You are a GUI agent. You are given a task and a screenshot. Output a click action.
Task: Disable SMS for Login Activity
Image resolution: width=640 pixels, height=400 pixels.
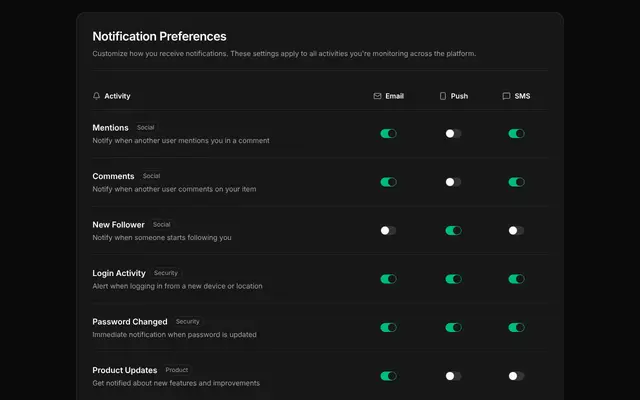516,279
